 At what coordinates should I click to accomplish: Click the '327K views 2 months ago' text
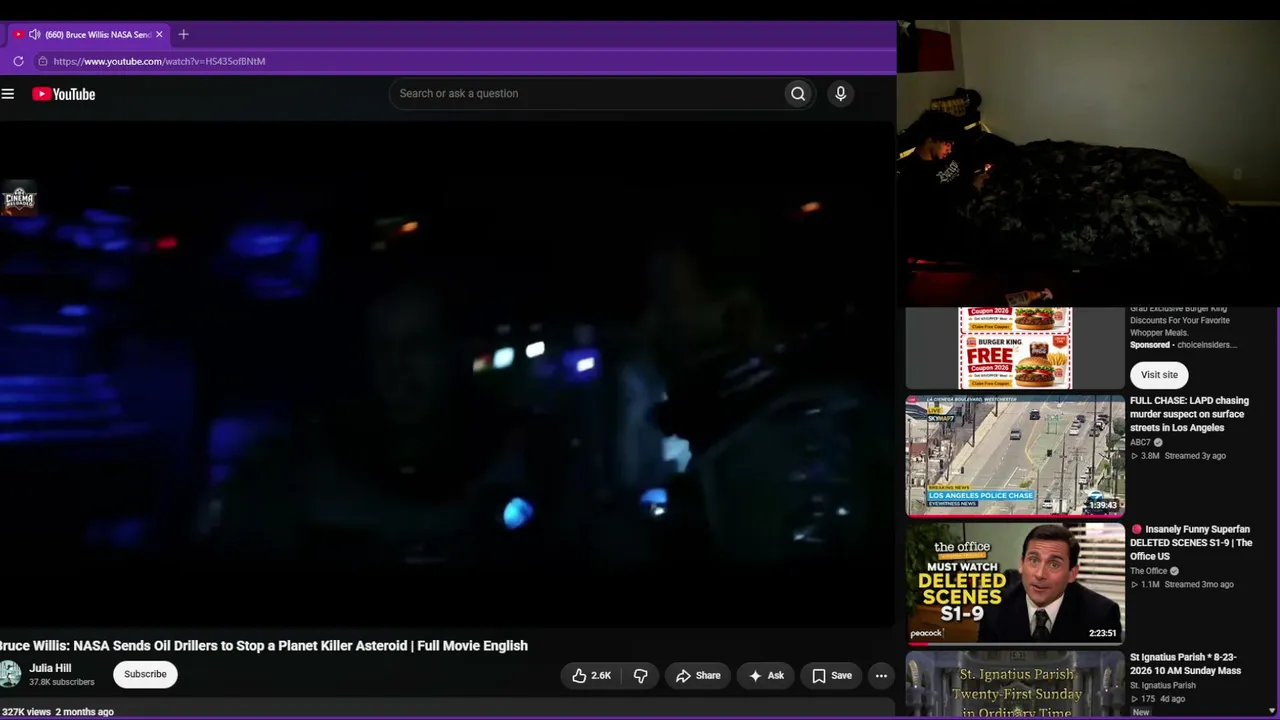[x=57, y=712]
